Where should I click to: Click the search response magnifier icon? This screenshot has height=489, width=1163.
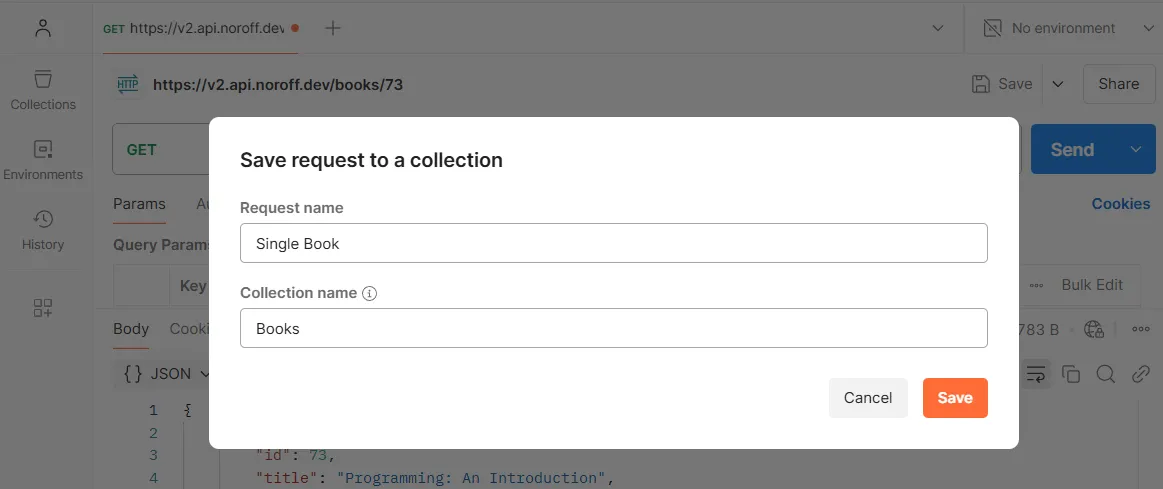(1106, 374)
